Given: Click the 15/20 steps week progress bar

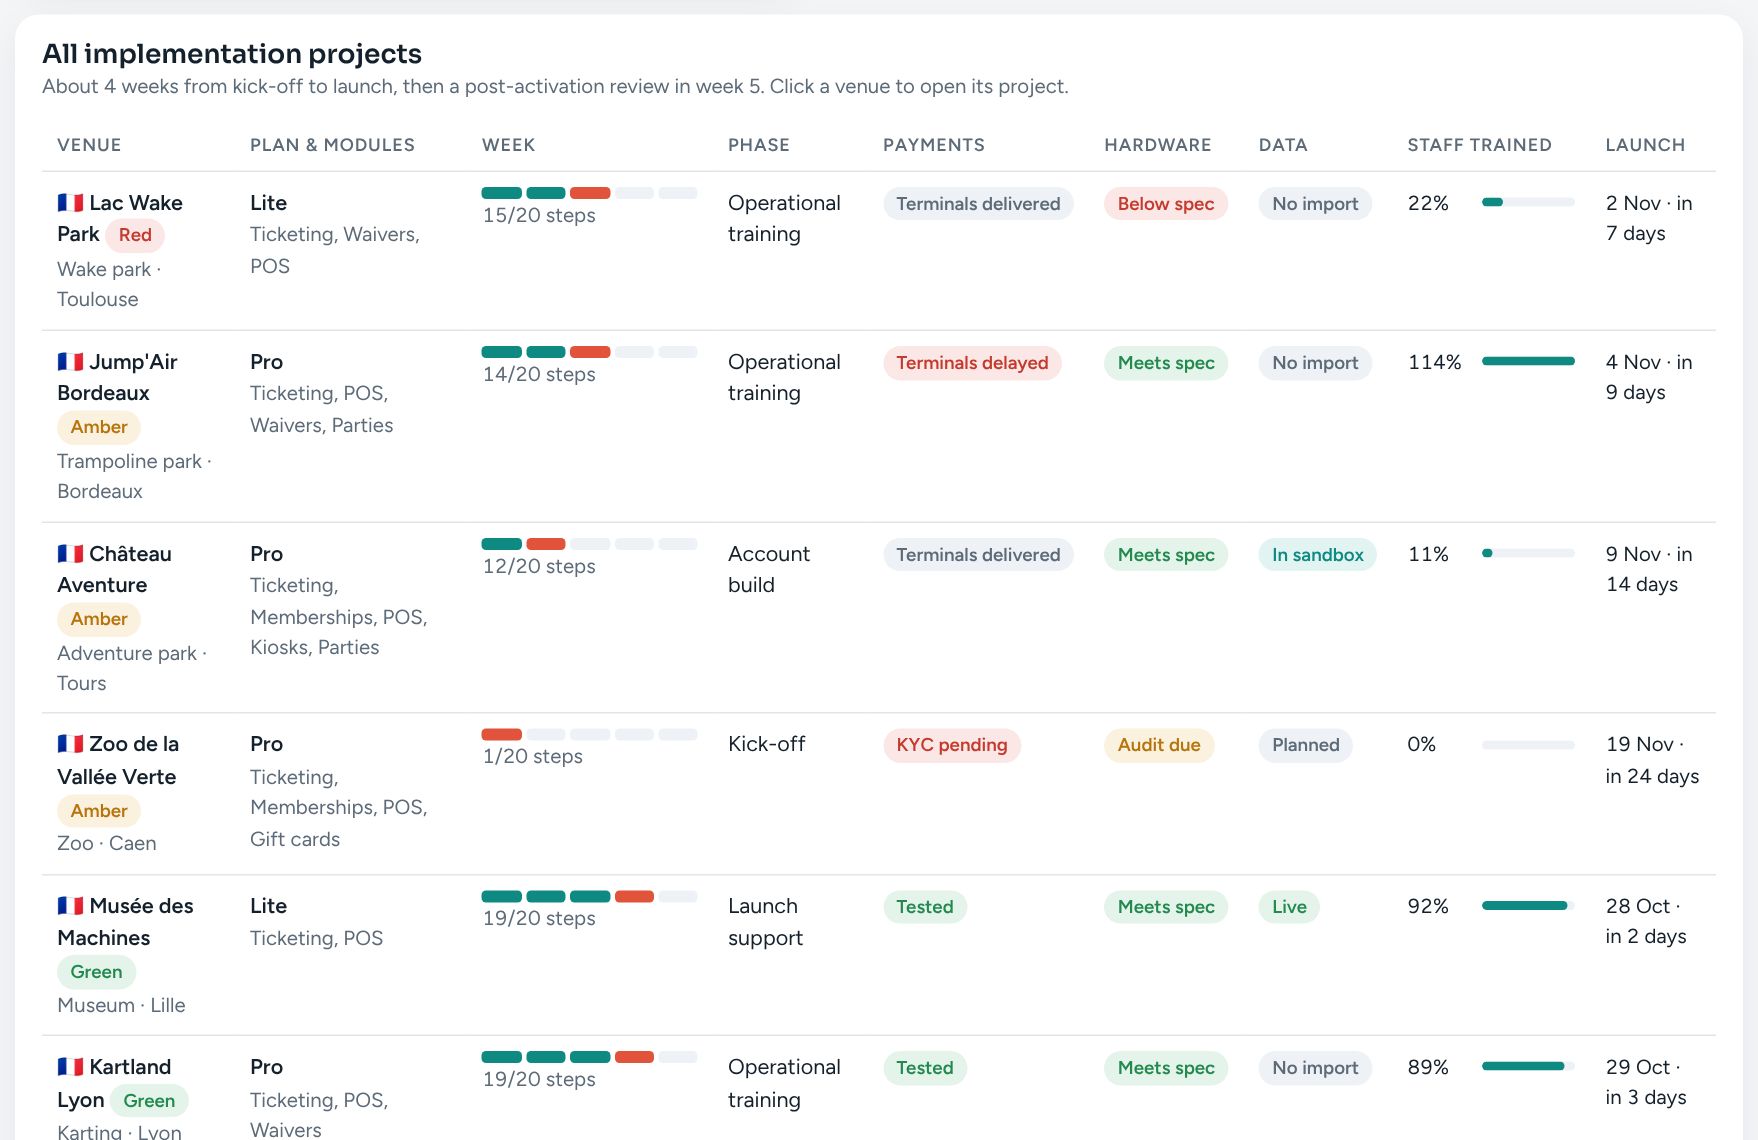Looking at the screenshot, I should coord(589,193).
